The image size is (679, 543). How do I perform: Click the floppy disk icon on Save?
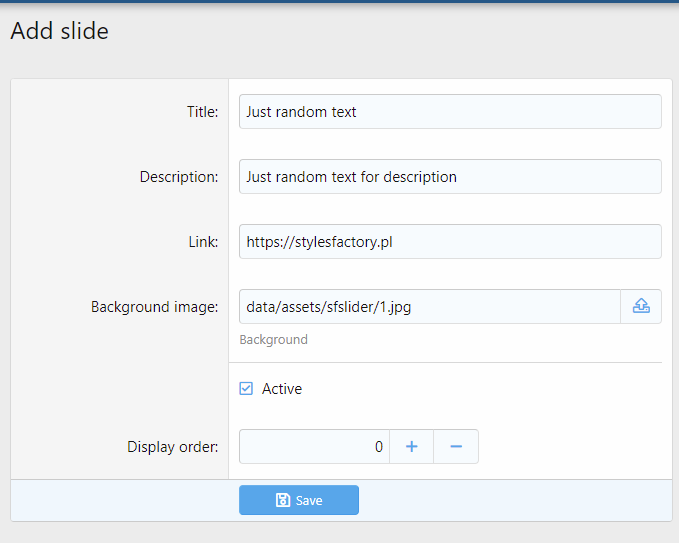pyautogui.click(x=283, y=500)
